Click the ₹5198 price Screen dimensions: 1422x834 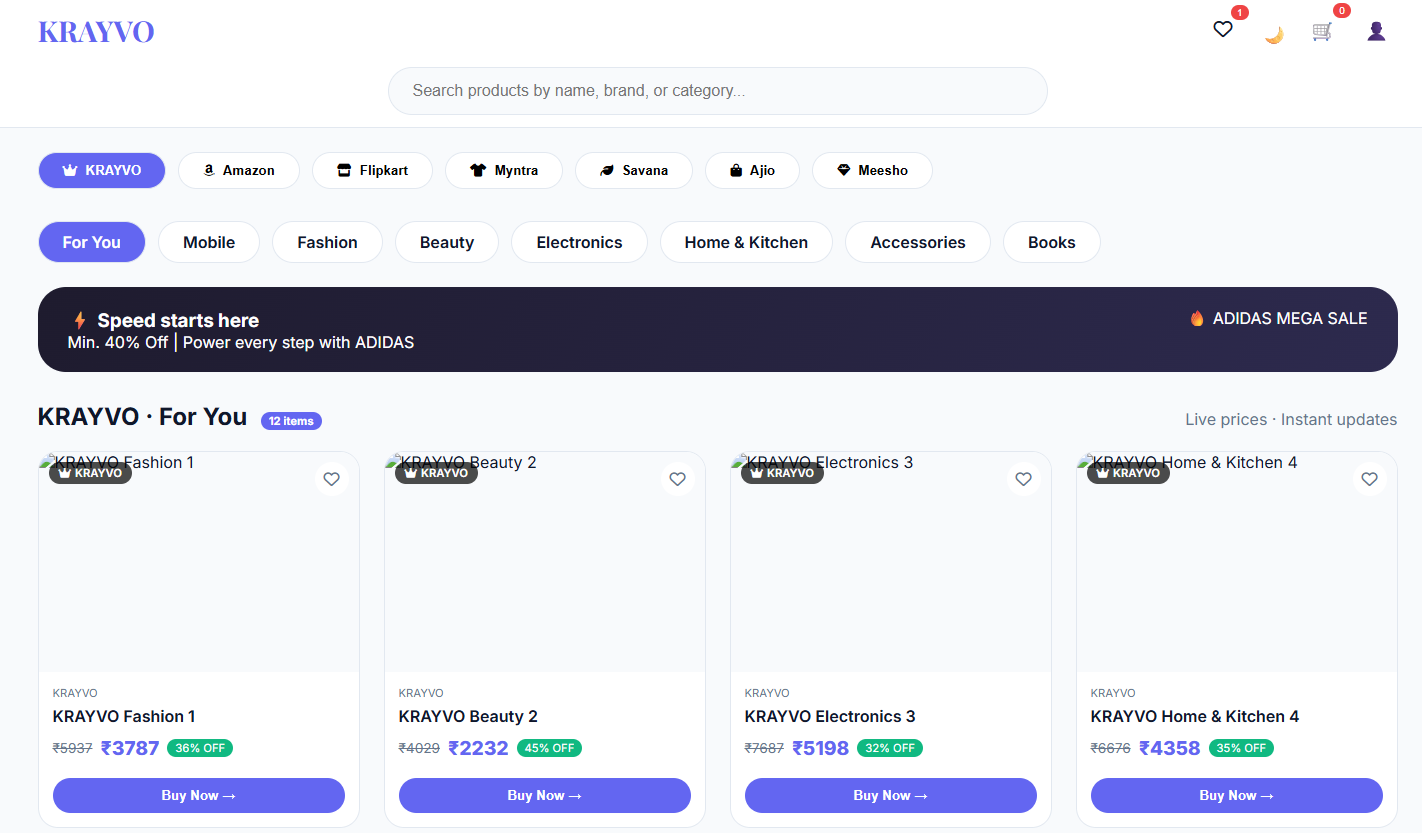821,748
